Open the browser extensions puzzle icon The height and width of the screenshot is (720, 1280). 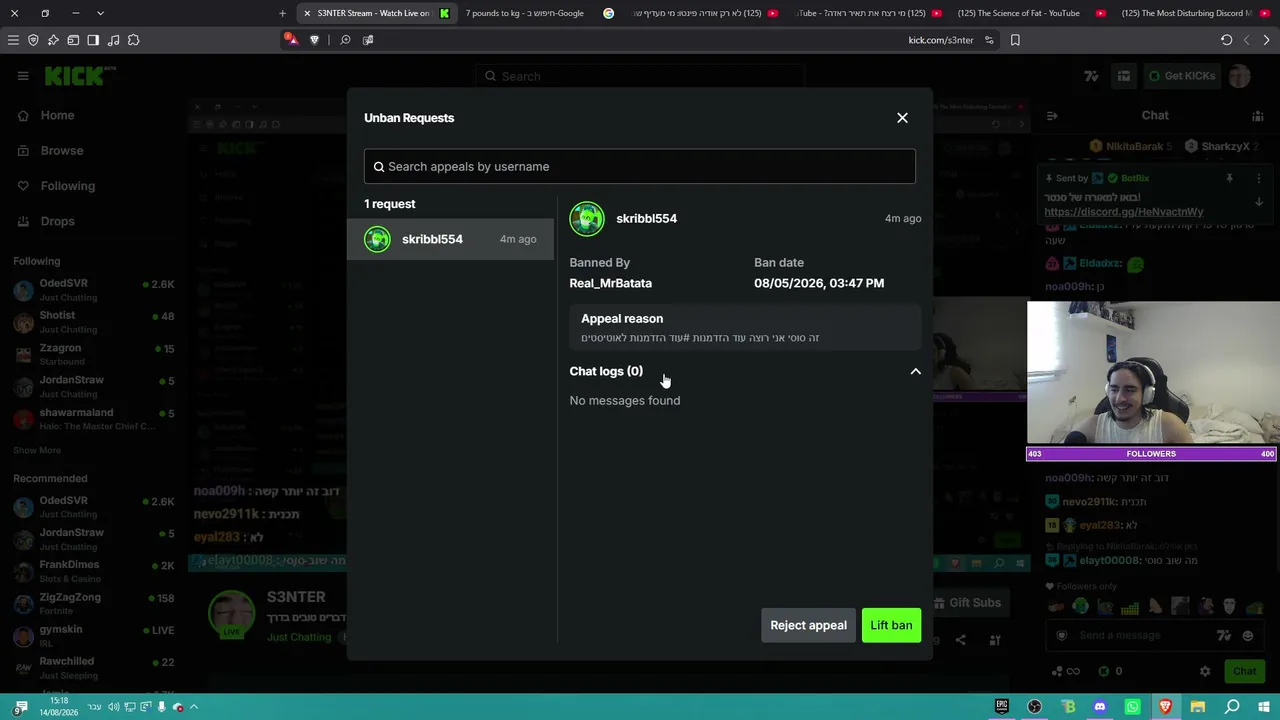(134, 40)
